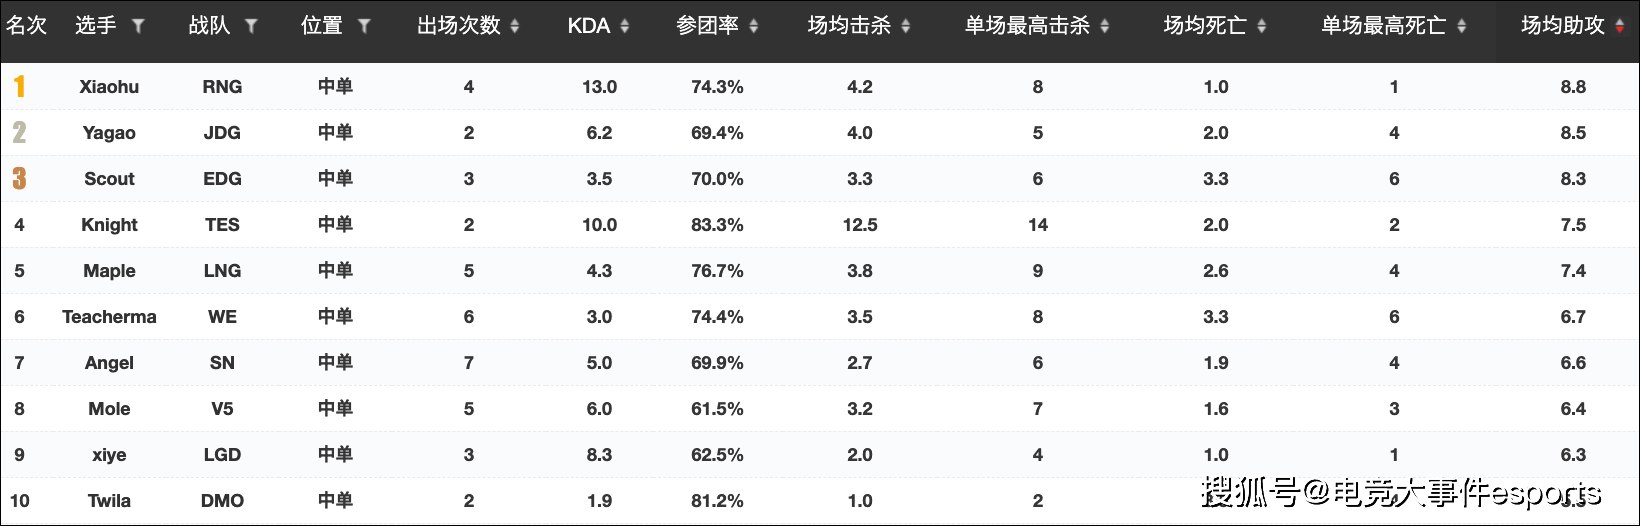1640x526 pixels.
Task: Click the bronze rank 3 badge
Action: [x=19, y=179]
